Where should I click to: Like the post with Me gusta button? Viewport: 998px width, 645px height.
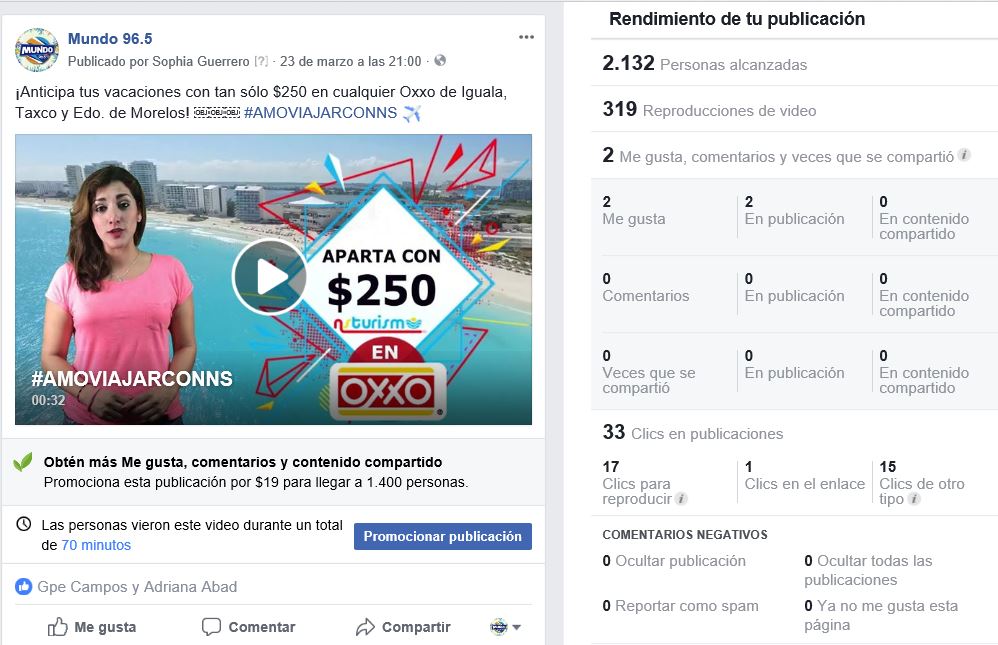click(92, 627)
